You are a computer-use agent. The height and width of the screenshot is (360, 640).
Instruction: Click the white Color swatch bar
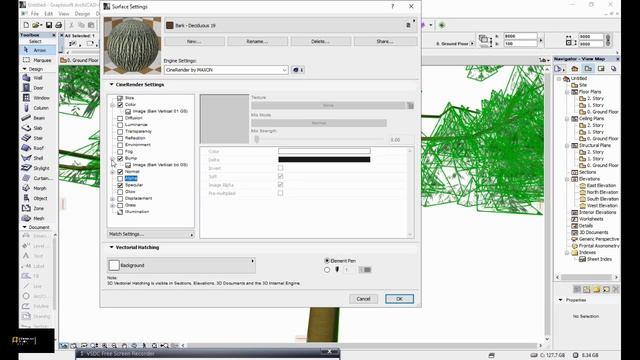324,151
